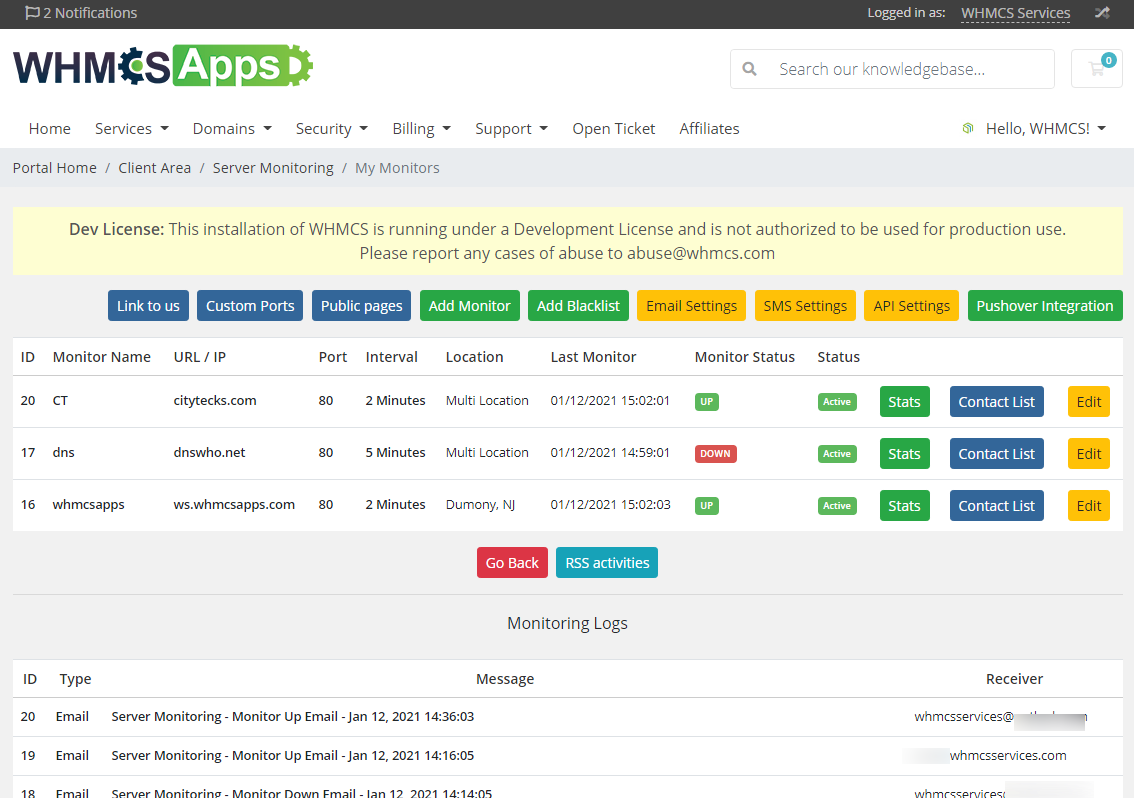Click Monitor Up Email log at 14:36:03
The height and width of the screenshot is (798, 1134).
[x=293, y=716]
